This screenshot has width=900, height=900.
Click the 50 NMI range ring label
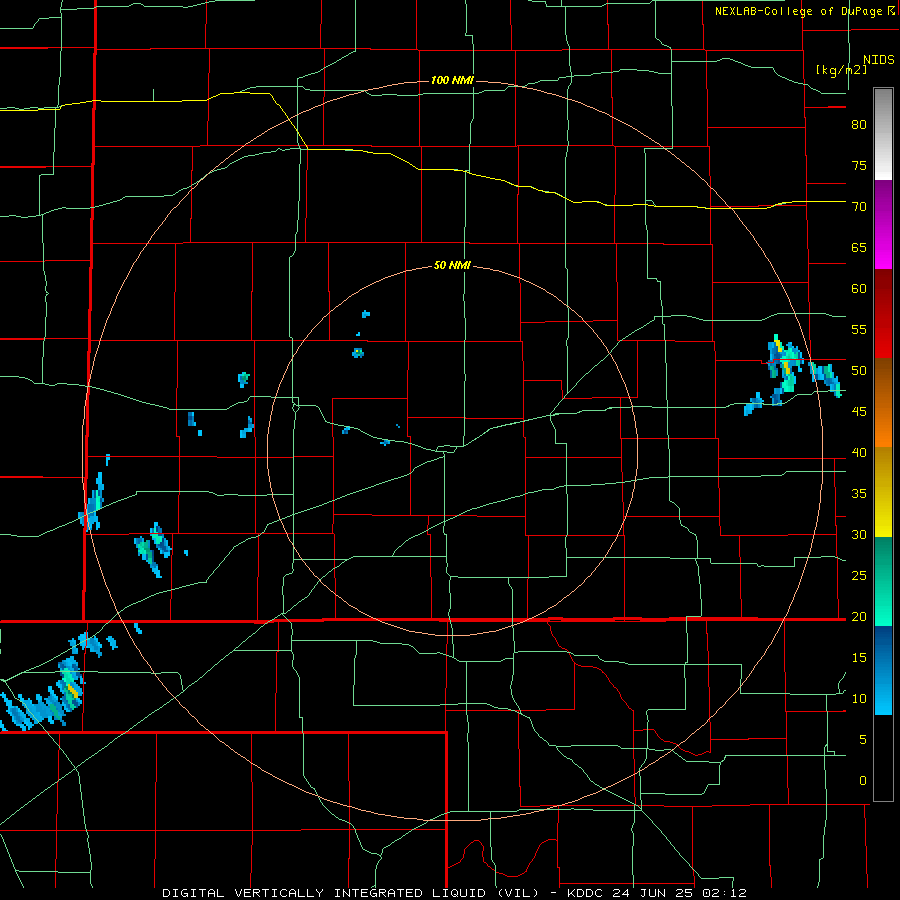pyautogui.click(x=452, y=265)
